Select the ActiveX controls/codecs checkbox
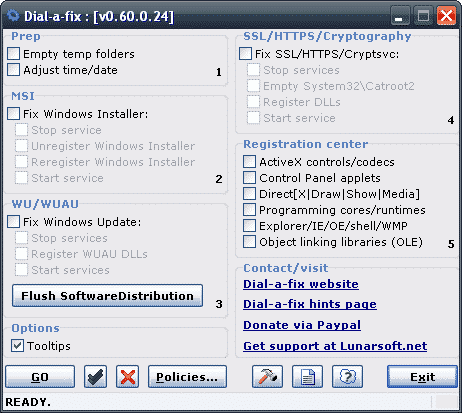This screenshot has width=462, height=413. click(x=250, y=162)
